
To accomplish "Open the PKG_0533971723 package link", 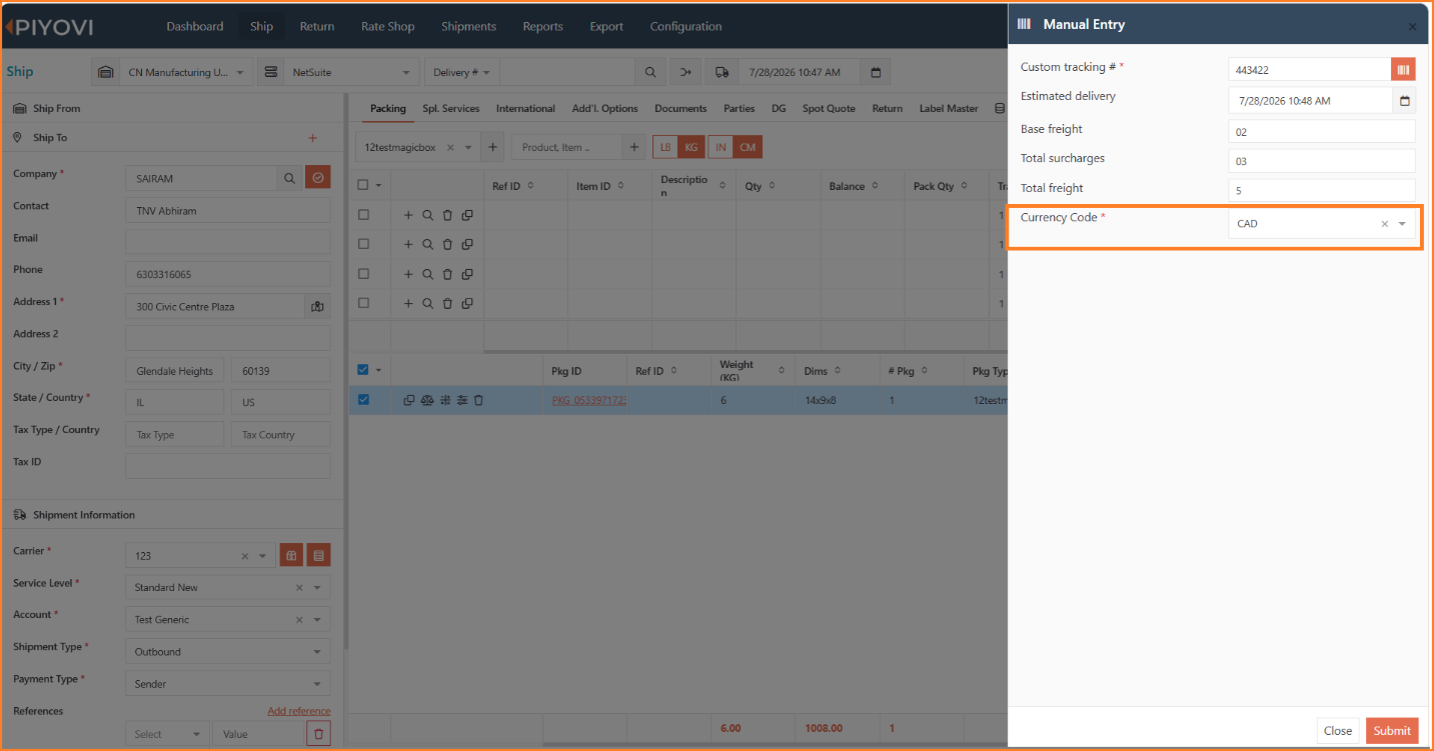I will point(589,400).
